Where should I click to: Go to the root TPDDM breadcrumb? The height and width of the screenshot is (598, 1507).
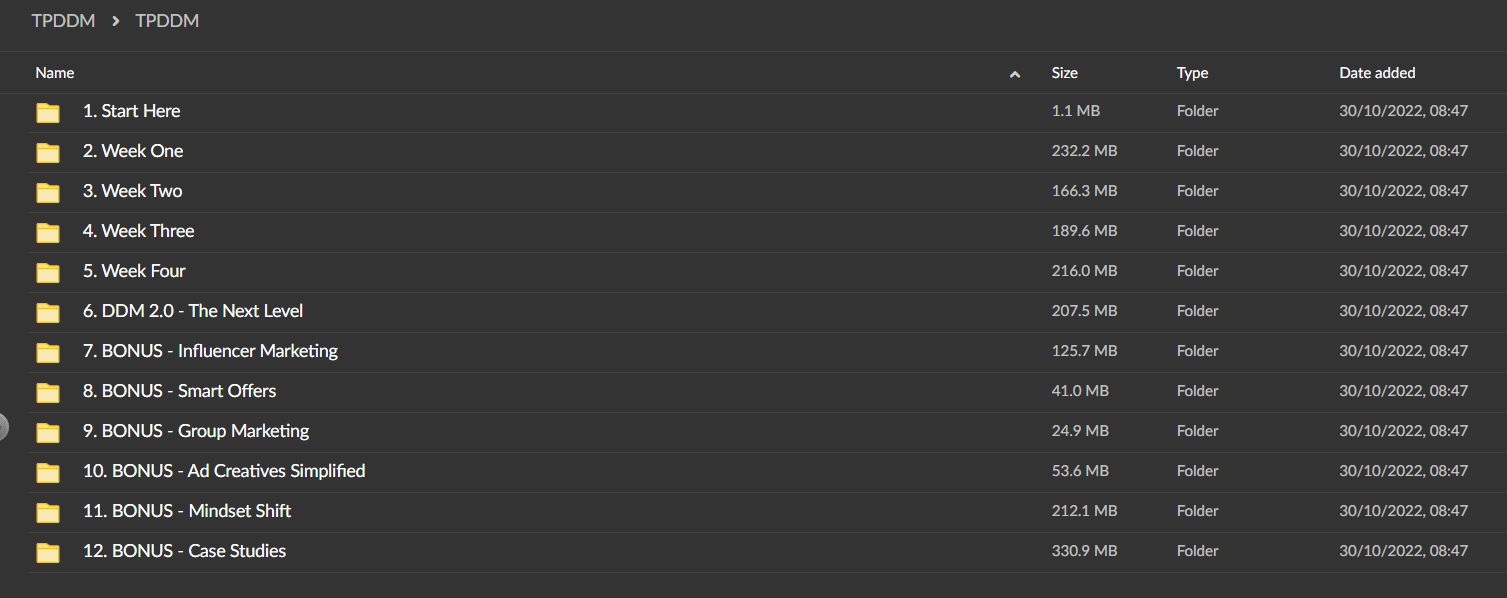click(63, 21)
